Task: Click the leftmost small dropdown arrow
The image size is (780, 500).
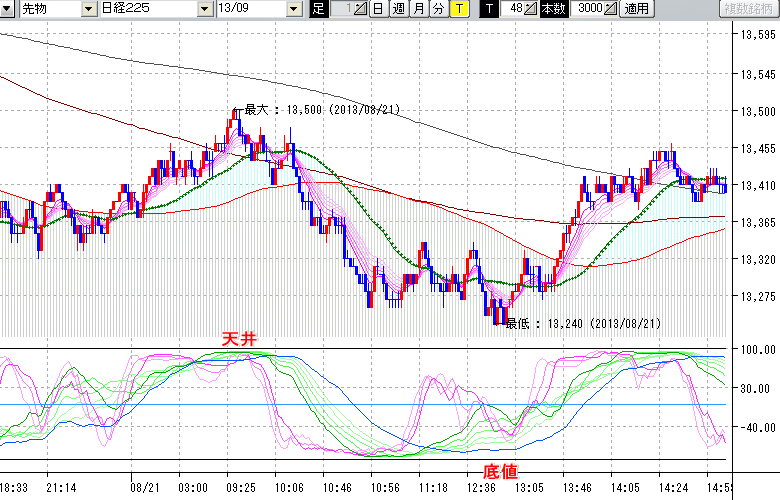Action: coord(7,9)
